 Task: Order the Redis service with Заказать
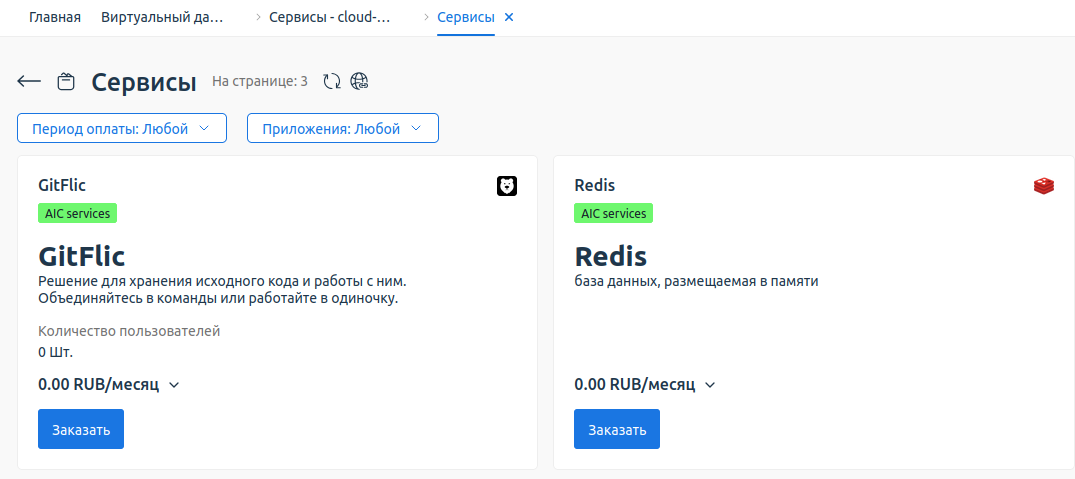point(617,429)
